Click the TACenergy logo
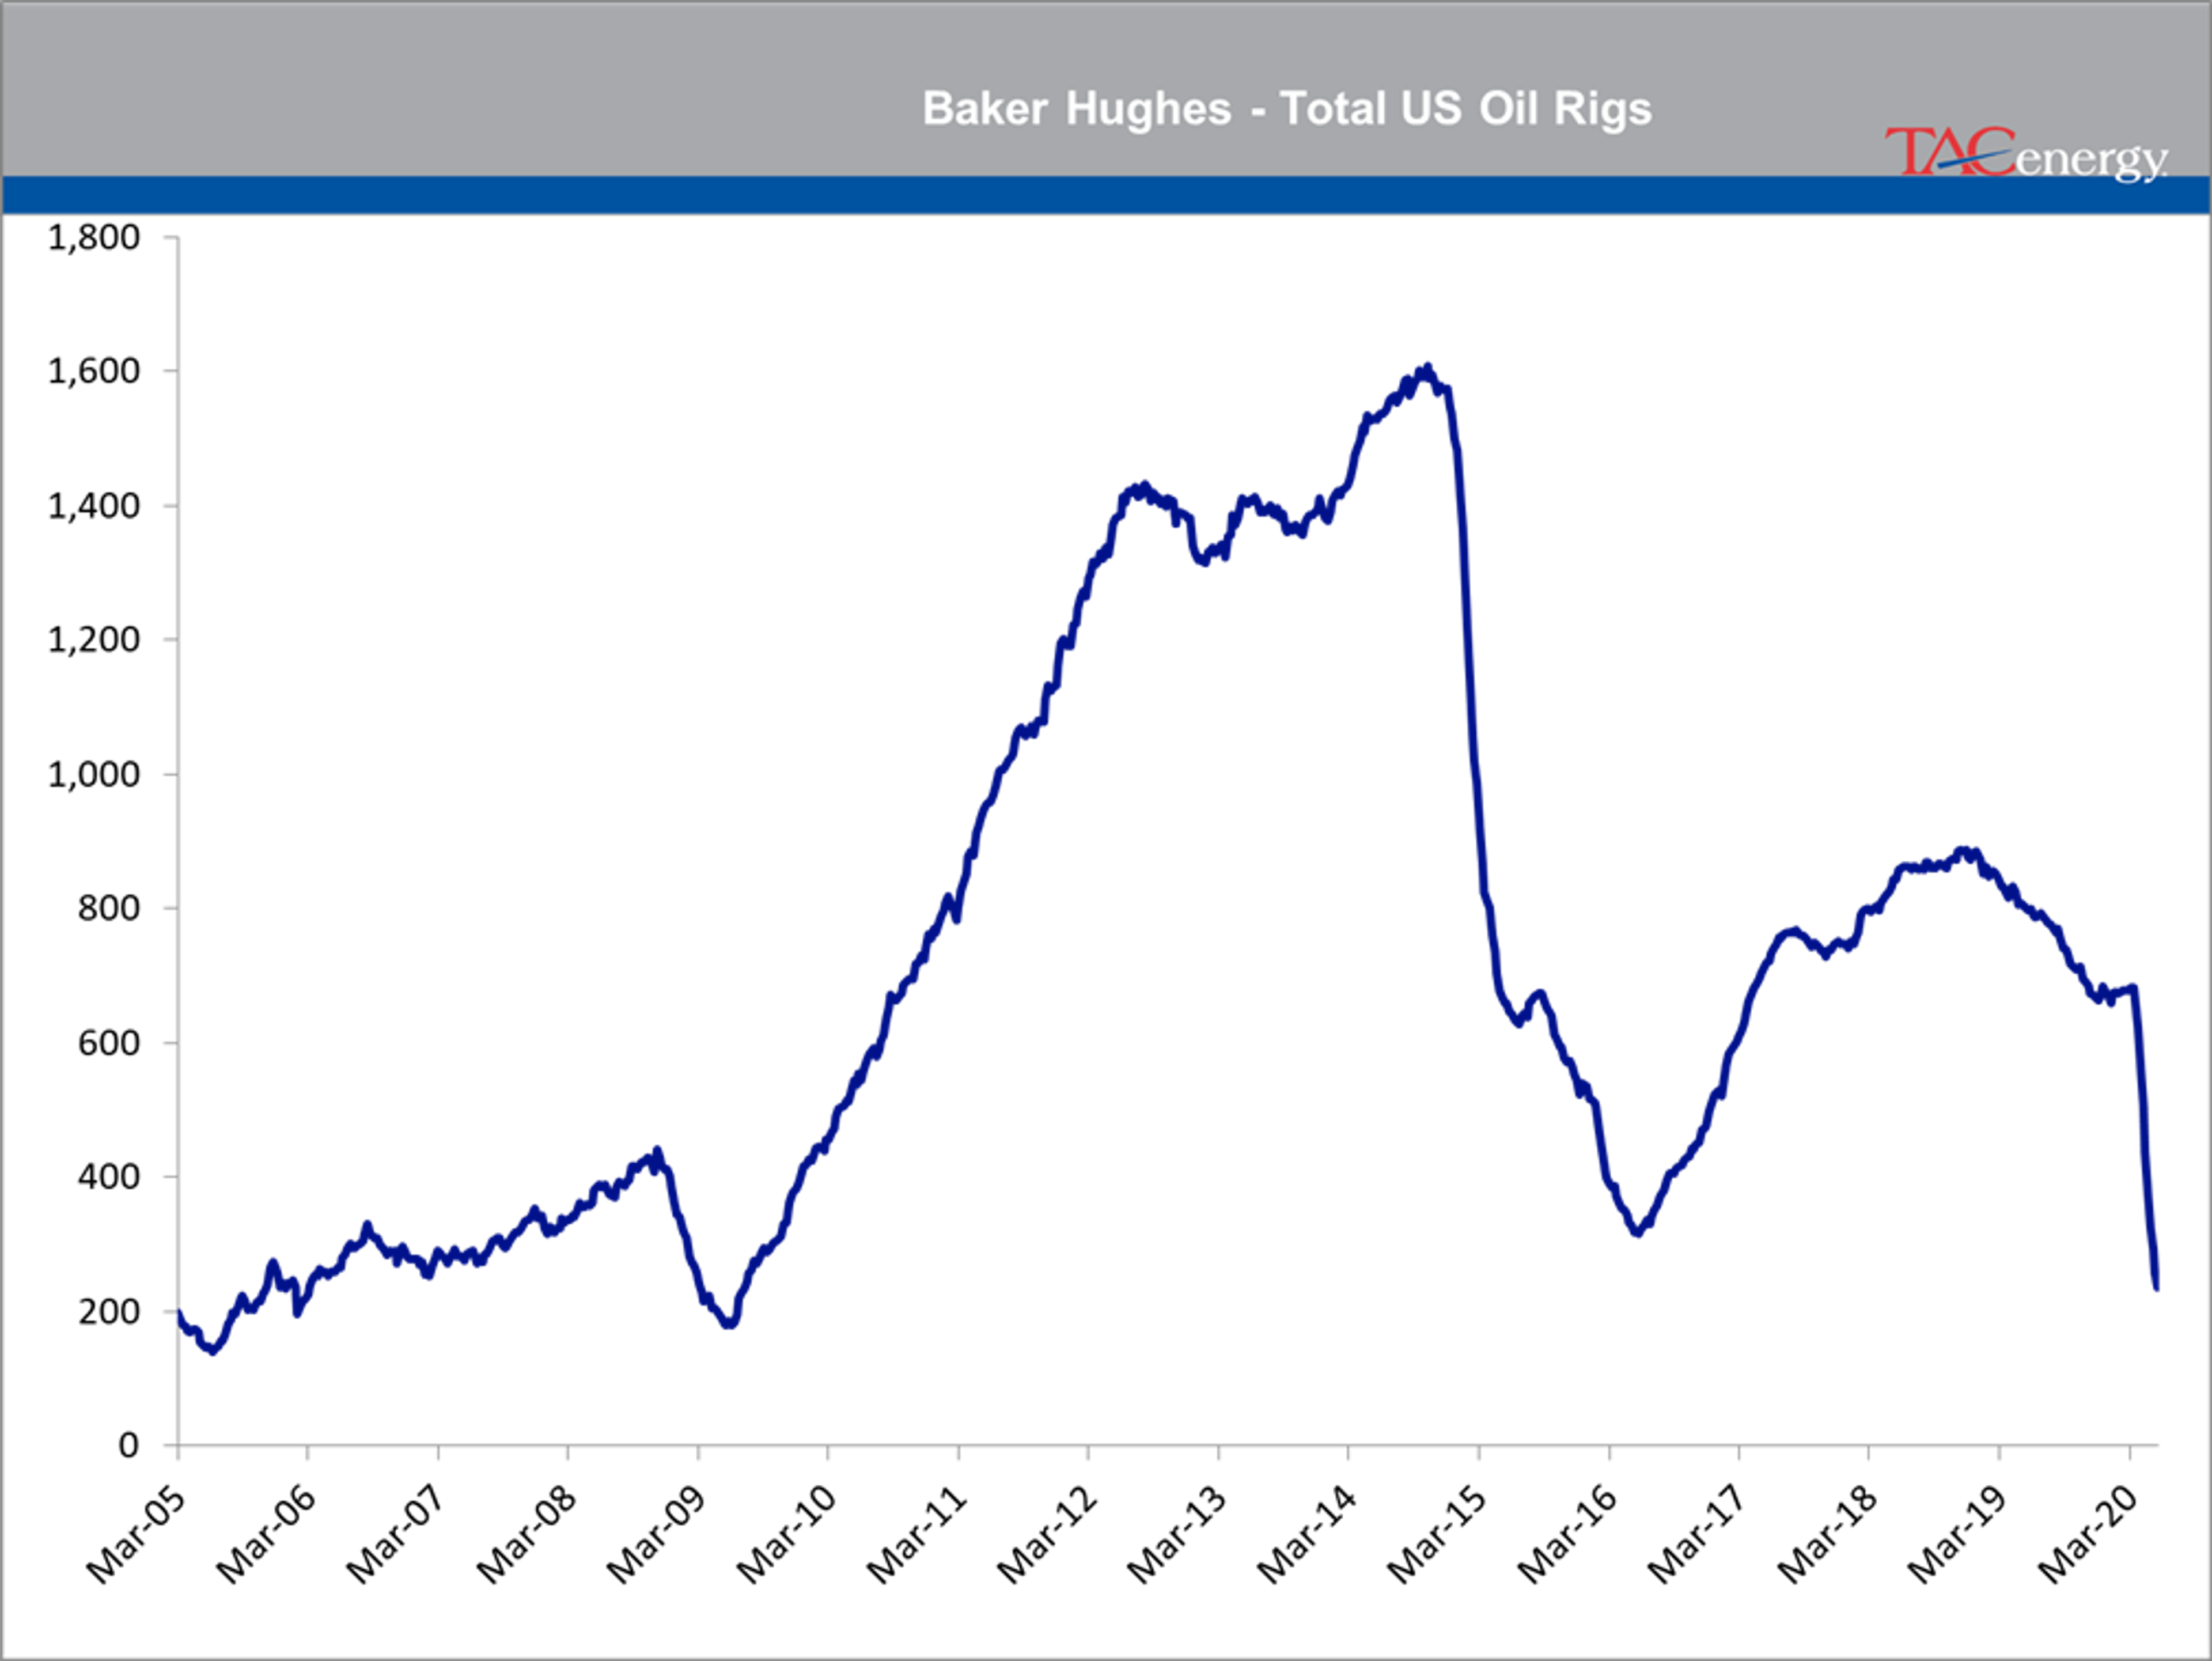 tap(2026, 154)
